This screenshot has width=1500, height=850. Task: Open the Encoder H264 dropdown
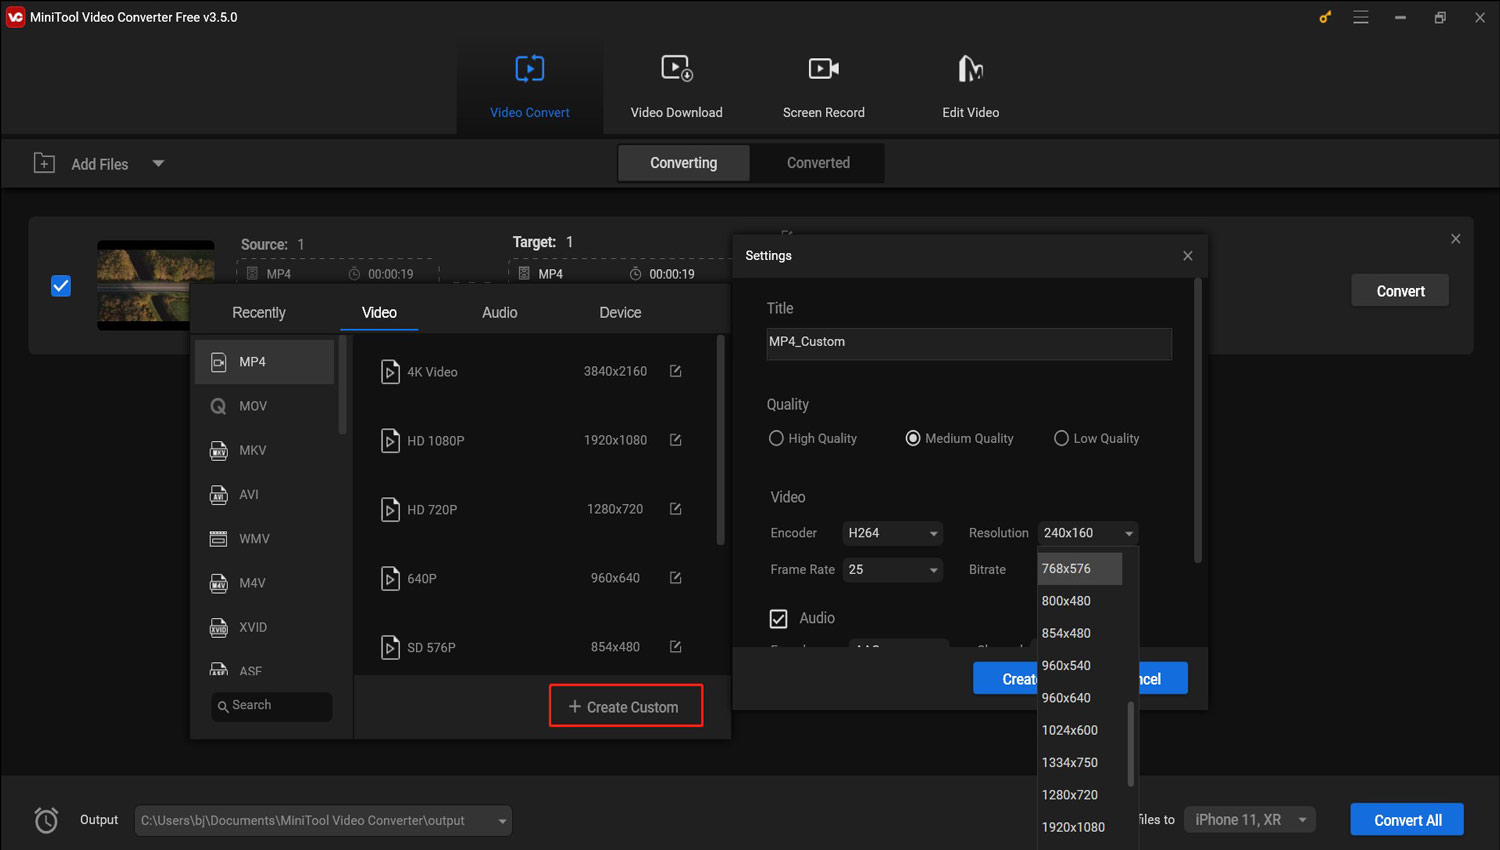892,533
